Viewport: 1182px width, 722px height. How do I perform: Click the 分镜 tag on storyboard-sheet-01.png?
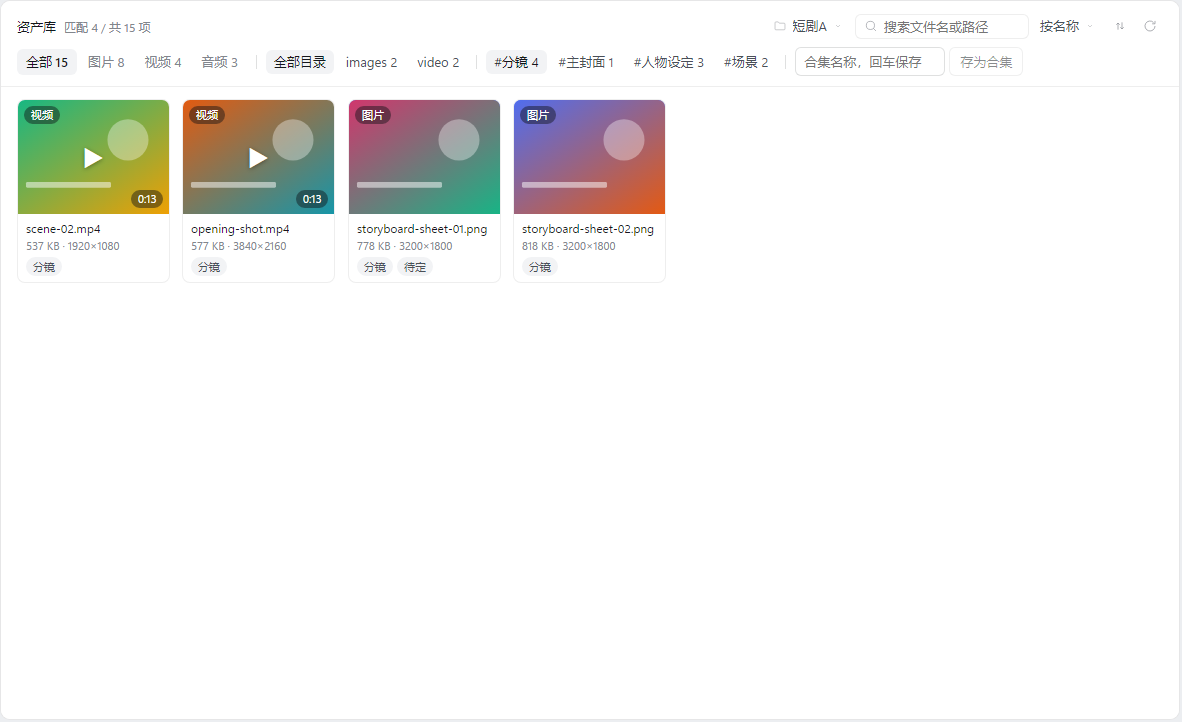pyautogui.click(x=375, y=267)
